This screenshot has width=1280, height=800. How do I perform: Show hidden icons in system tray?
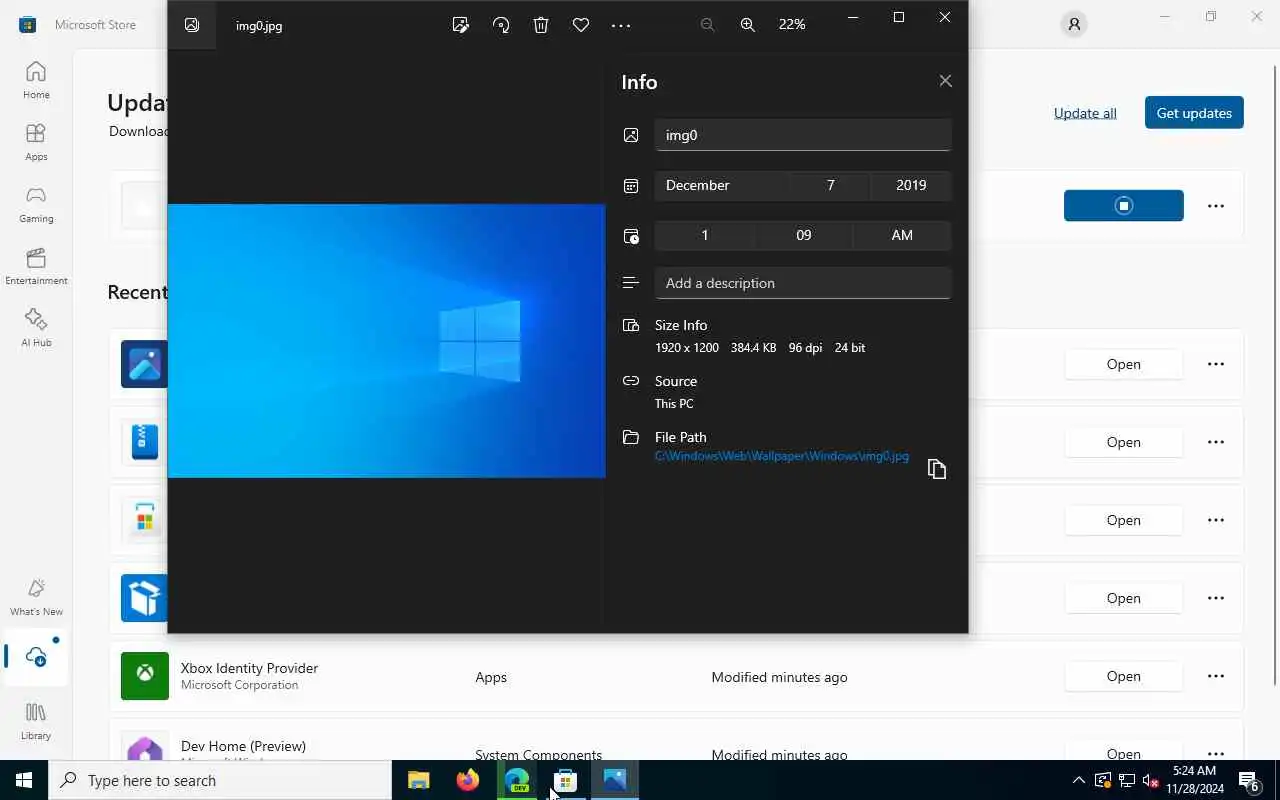coord(1078,780)
